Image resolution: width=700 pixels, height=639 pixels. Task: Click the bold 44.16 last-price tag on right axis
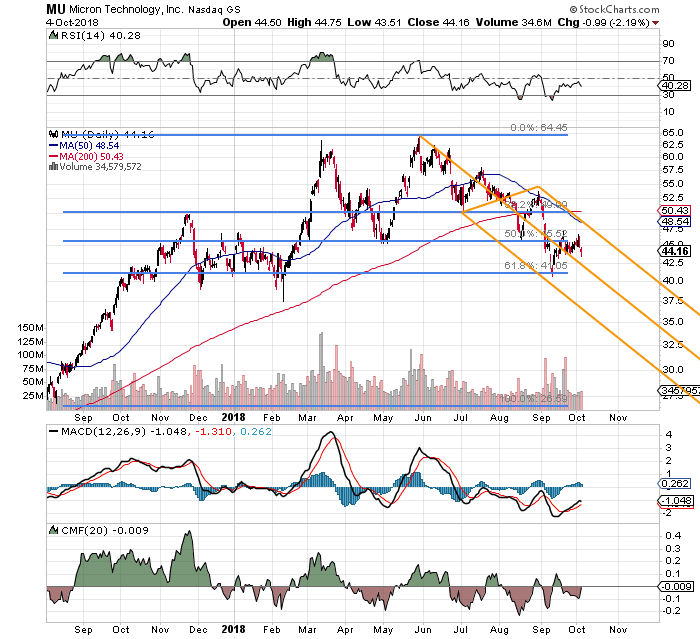(675, 251)
